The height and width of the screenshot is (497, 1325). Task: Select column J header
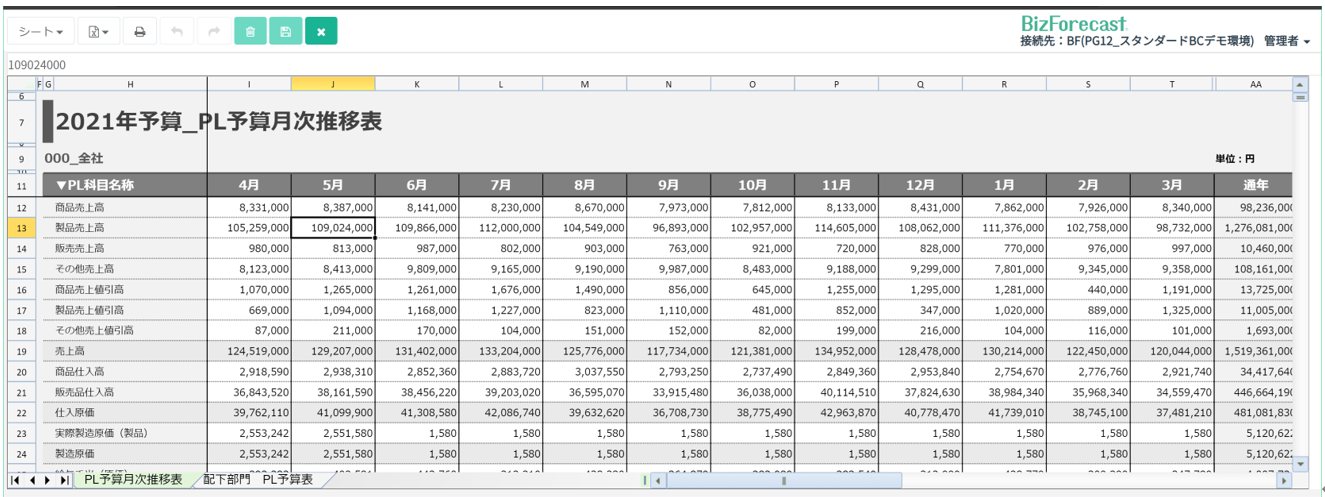coord(333,85)
